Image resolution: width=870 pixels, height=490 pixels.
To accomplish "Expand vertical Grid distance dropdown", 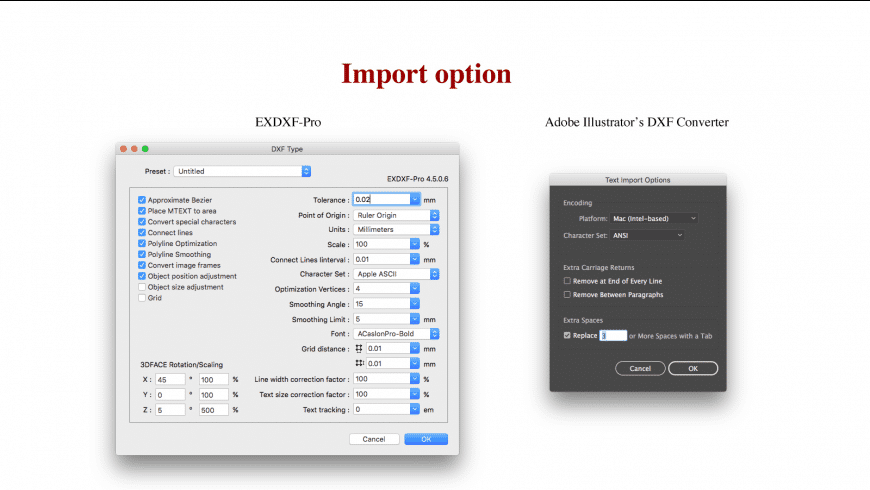I will click(414, 363).
